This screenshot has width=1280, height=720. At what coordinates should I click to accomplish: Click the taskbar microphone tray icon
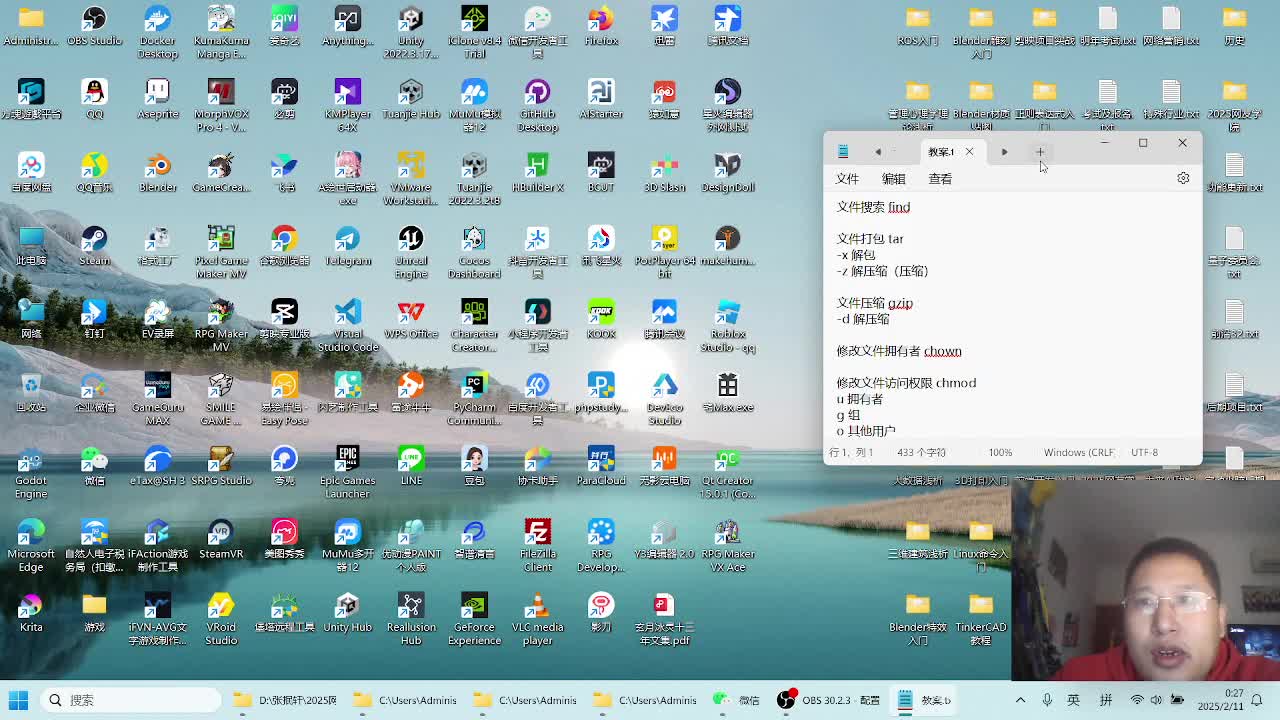(x=1047, y=700)
